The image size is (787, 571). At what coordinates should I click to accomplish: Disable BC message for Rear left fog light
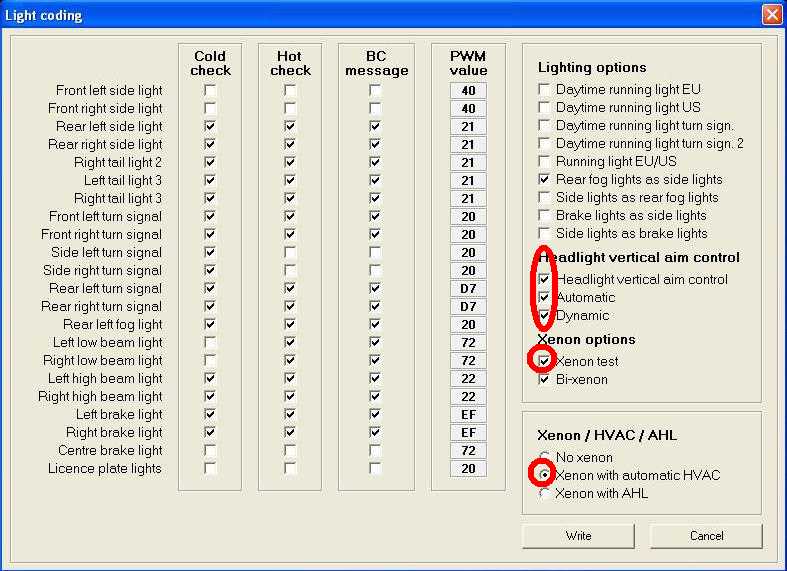click(x=374, y=324)
